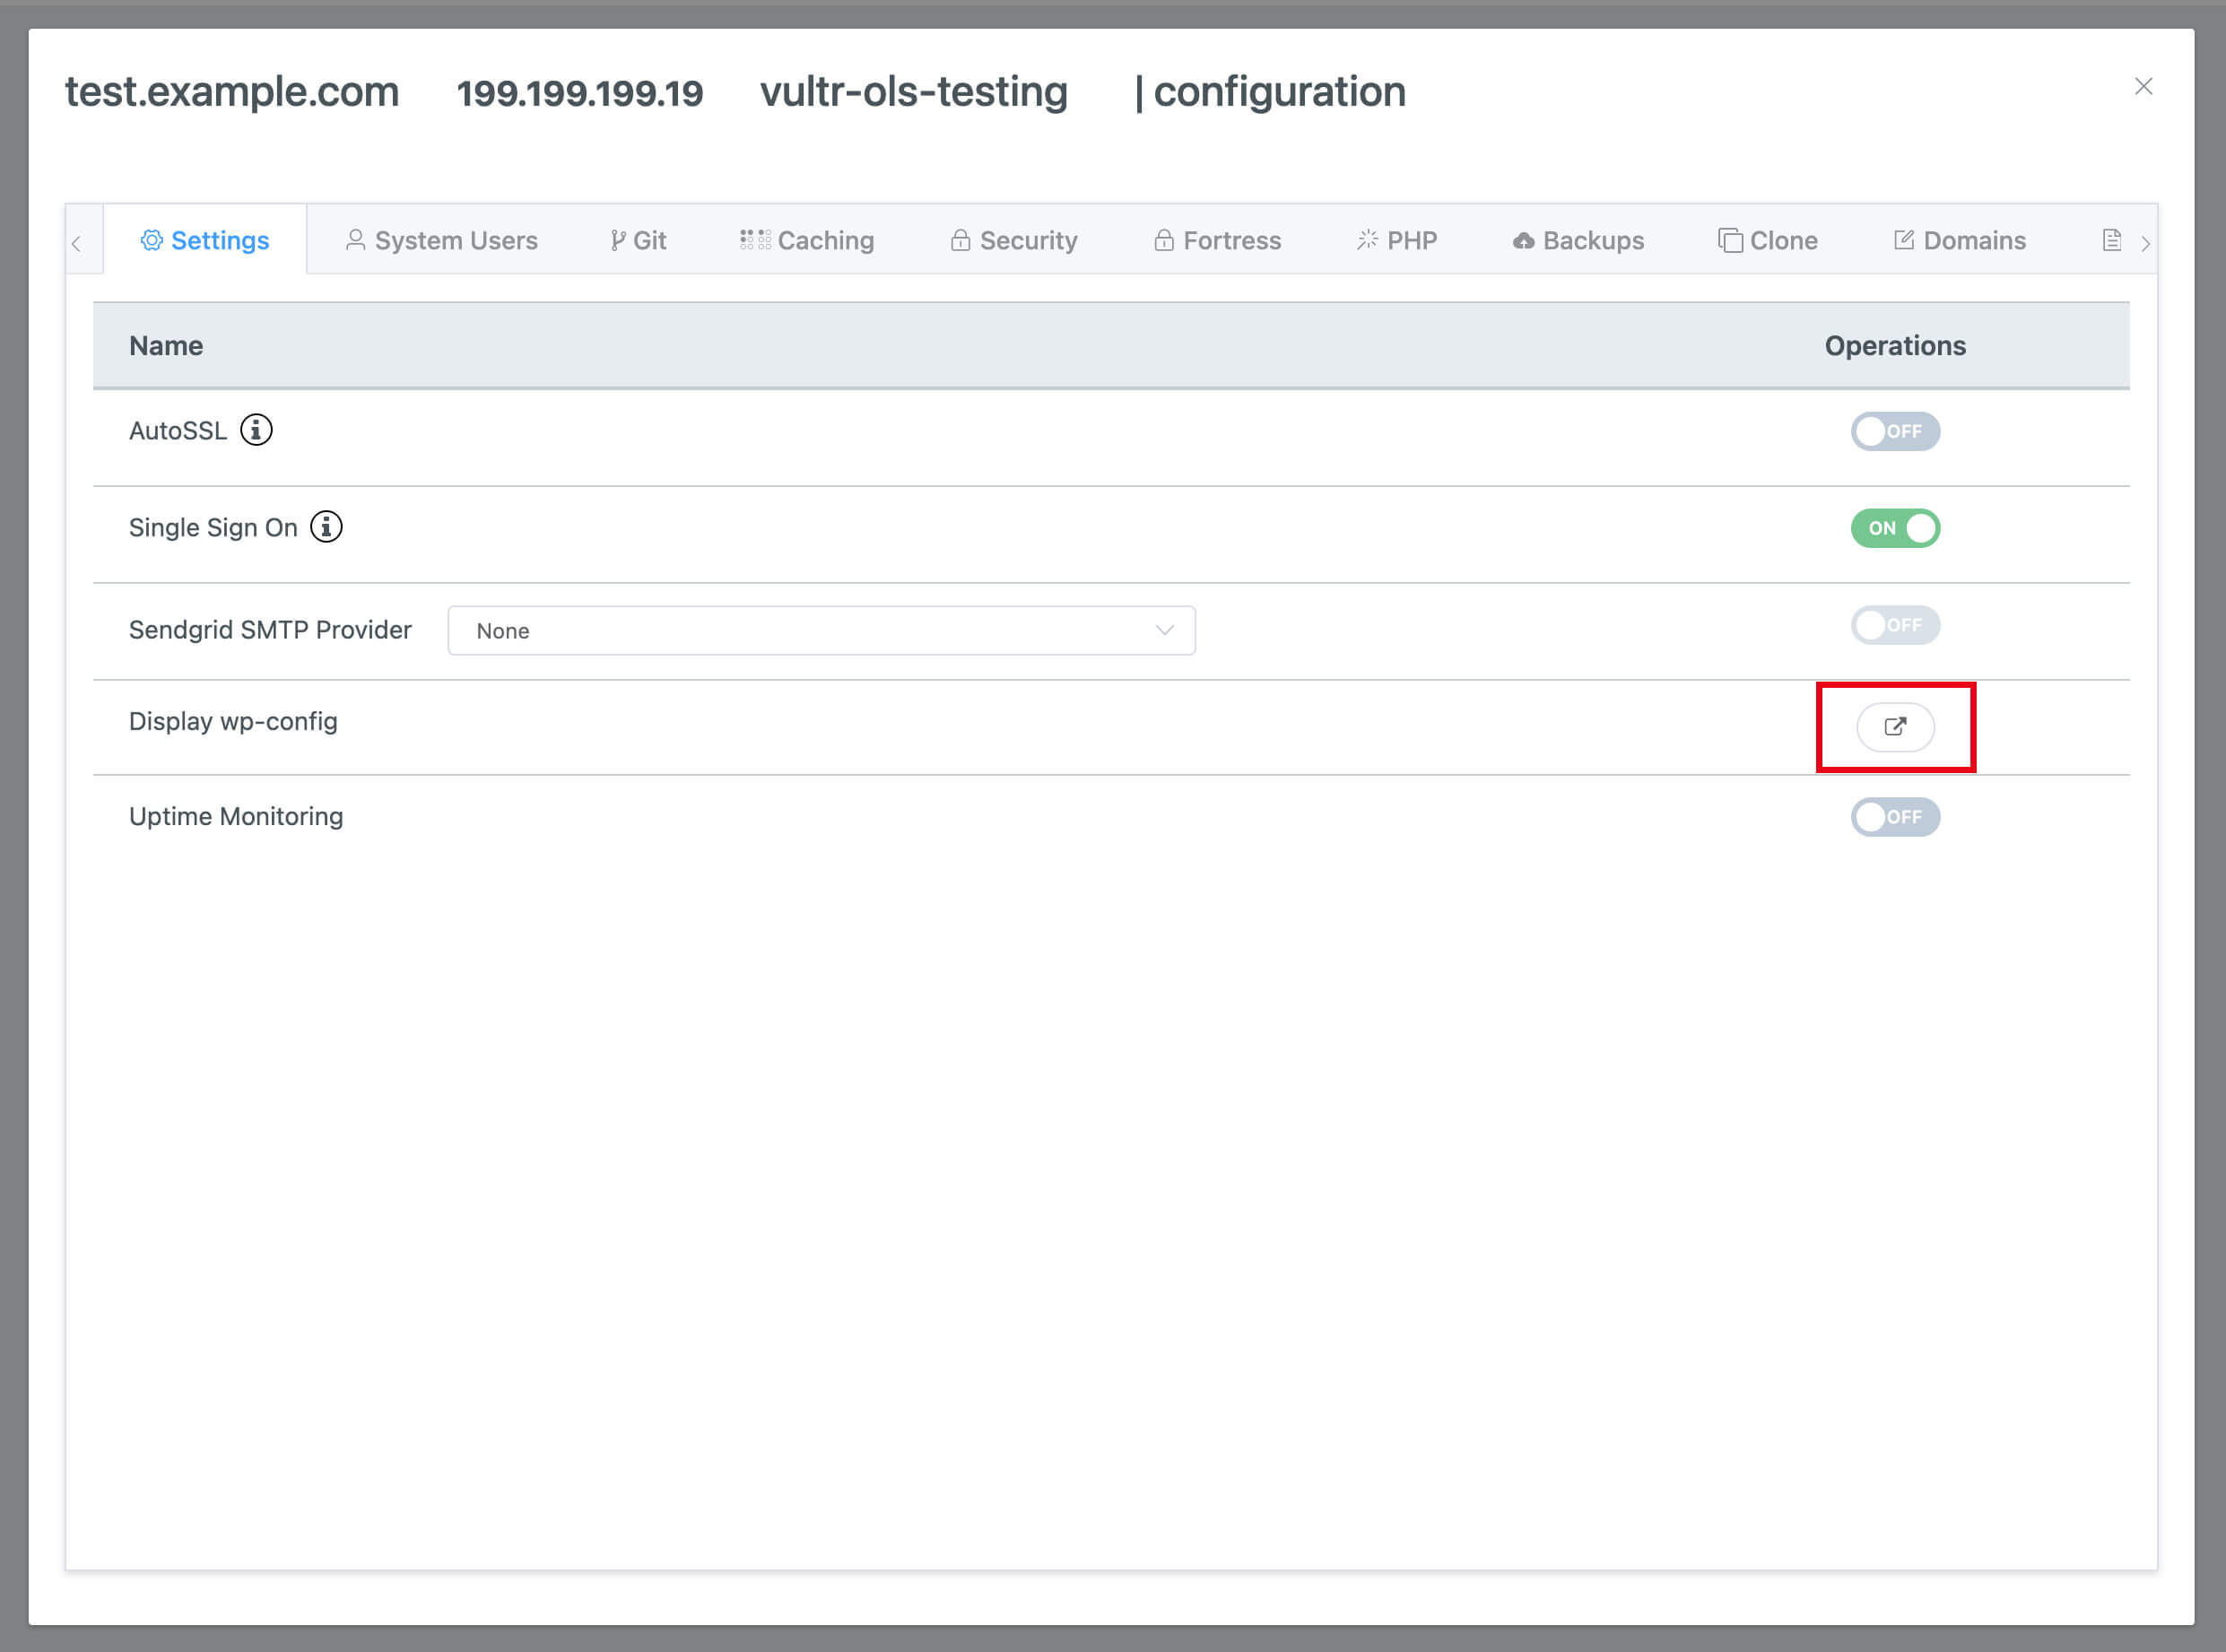This screenshot has width=2226, height=1652.
Task: Close the configuration dialog with X
Action: click(x=2143, y=87)
